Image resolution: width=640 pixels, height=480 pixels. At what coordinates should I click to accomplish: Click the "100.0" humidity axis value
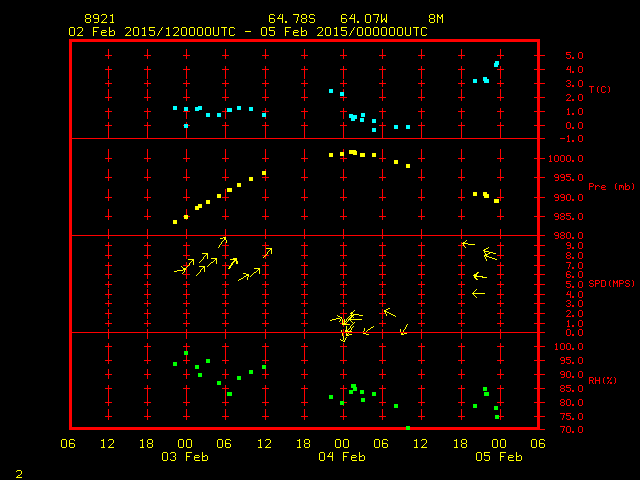[569, 347]
